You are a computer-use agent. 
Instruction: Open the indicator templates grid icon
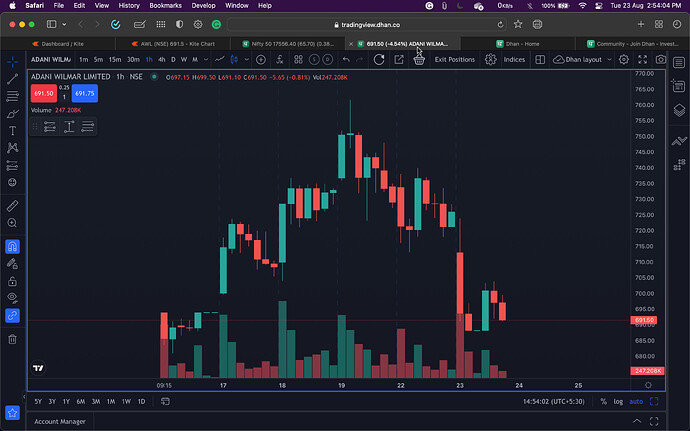coord(298,59)
